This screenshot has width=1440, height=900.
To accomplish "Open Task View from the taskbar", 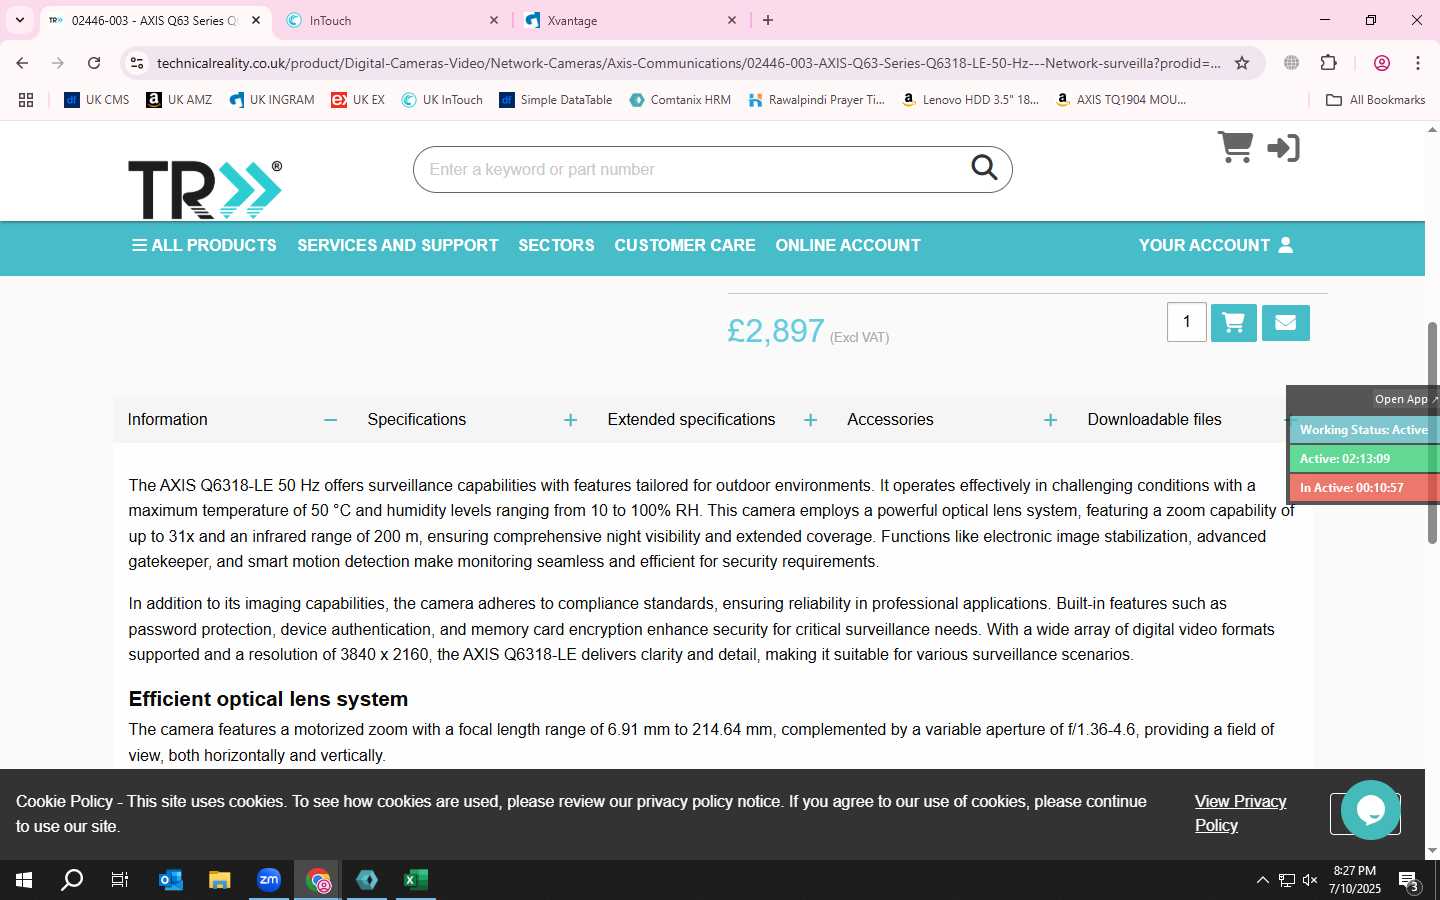I will (120, 880).
